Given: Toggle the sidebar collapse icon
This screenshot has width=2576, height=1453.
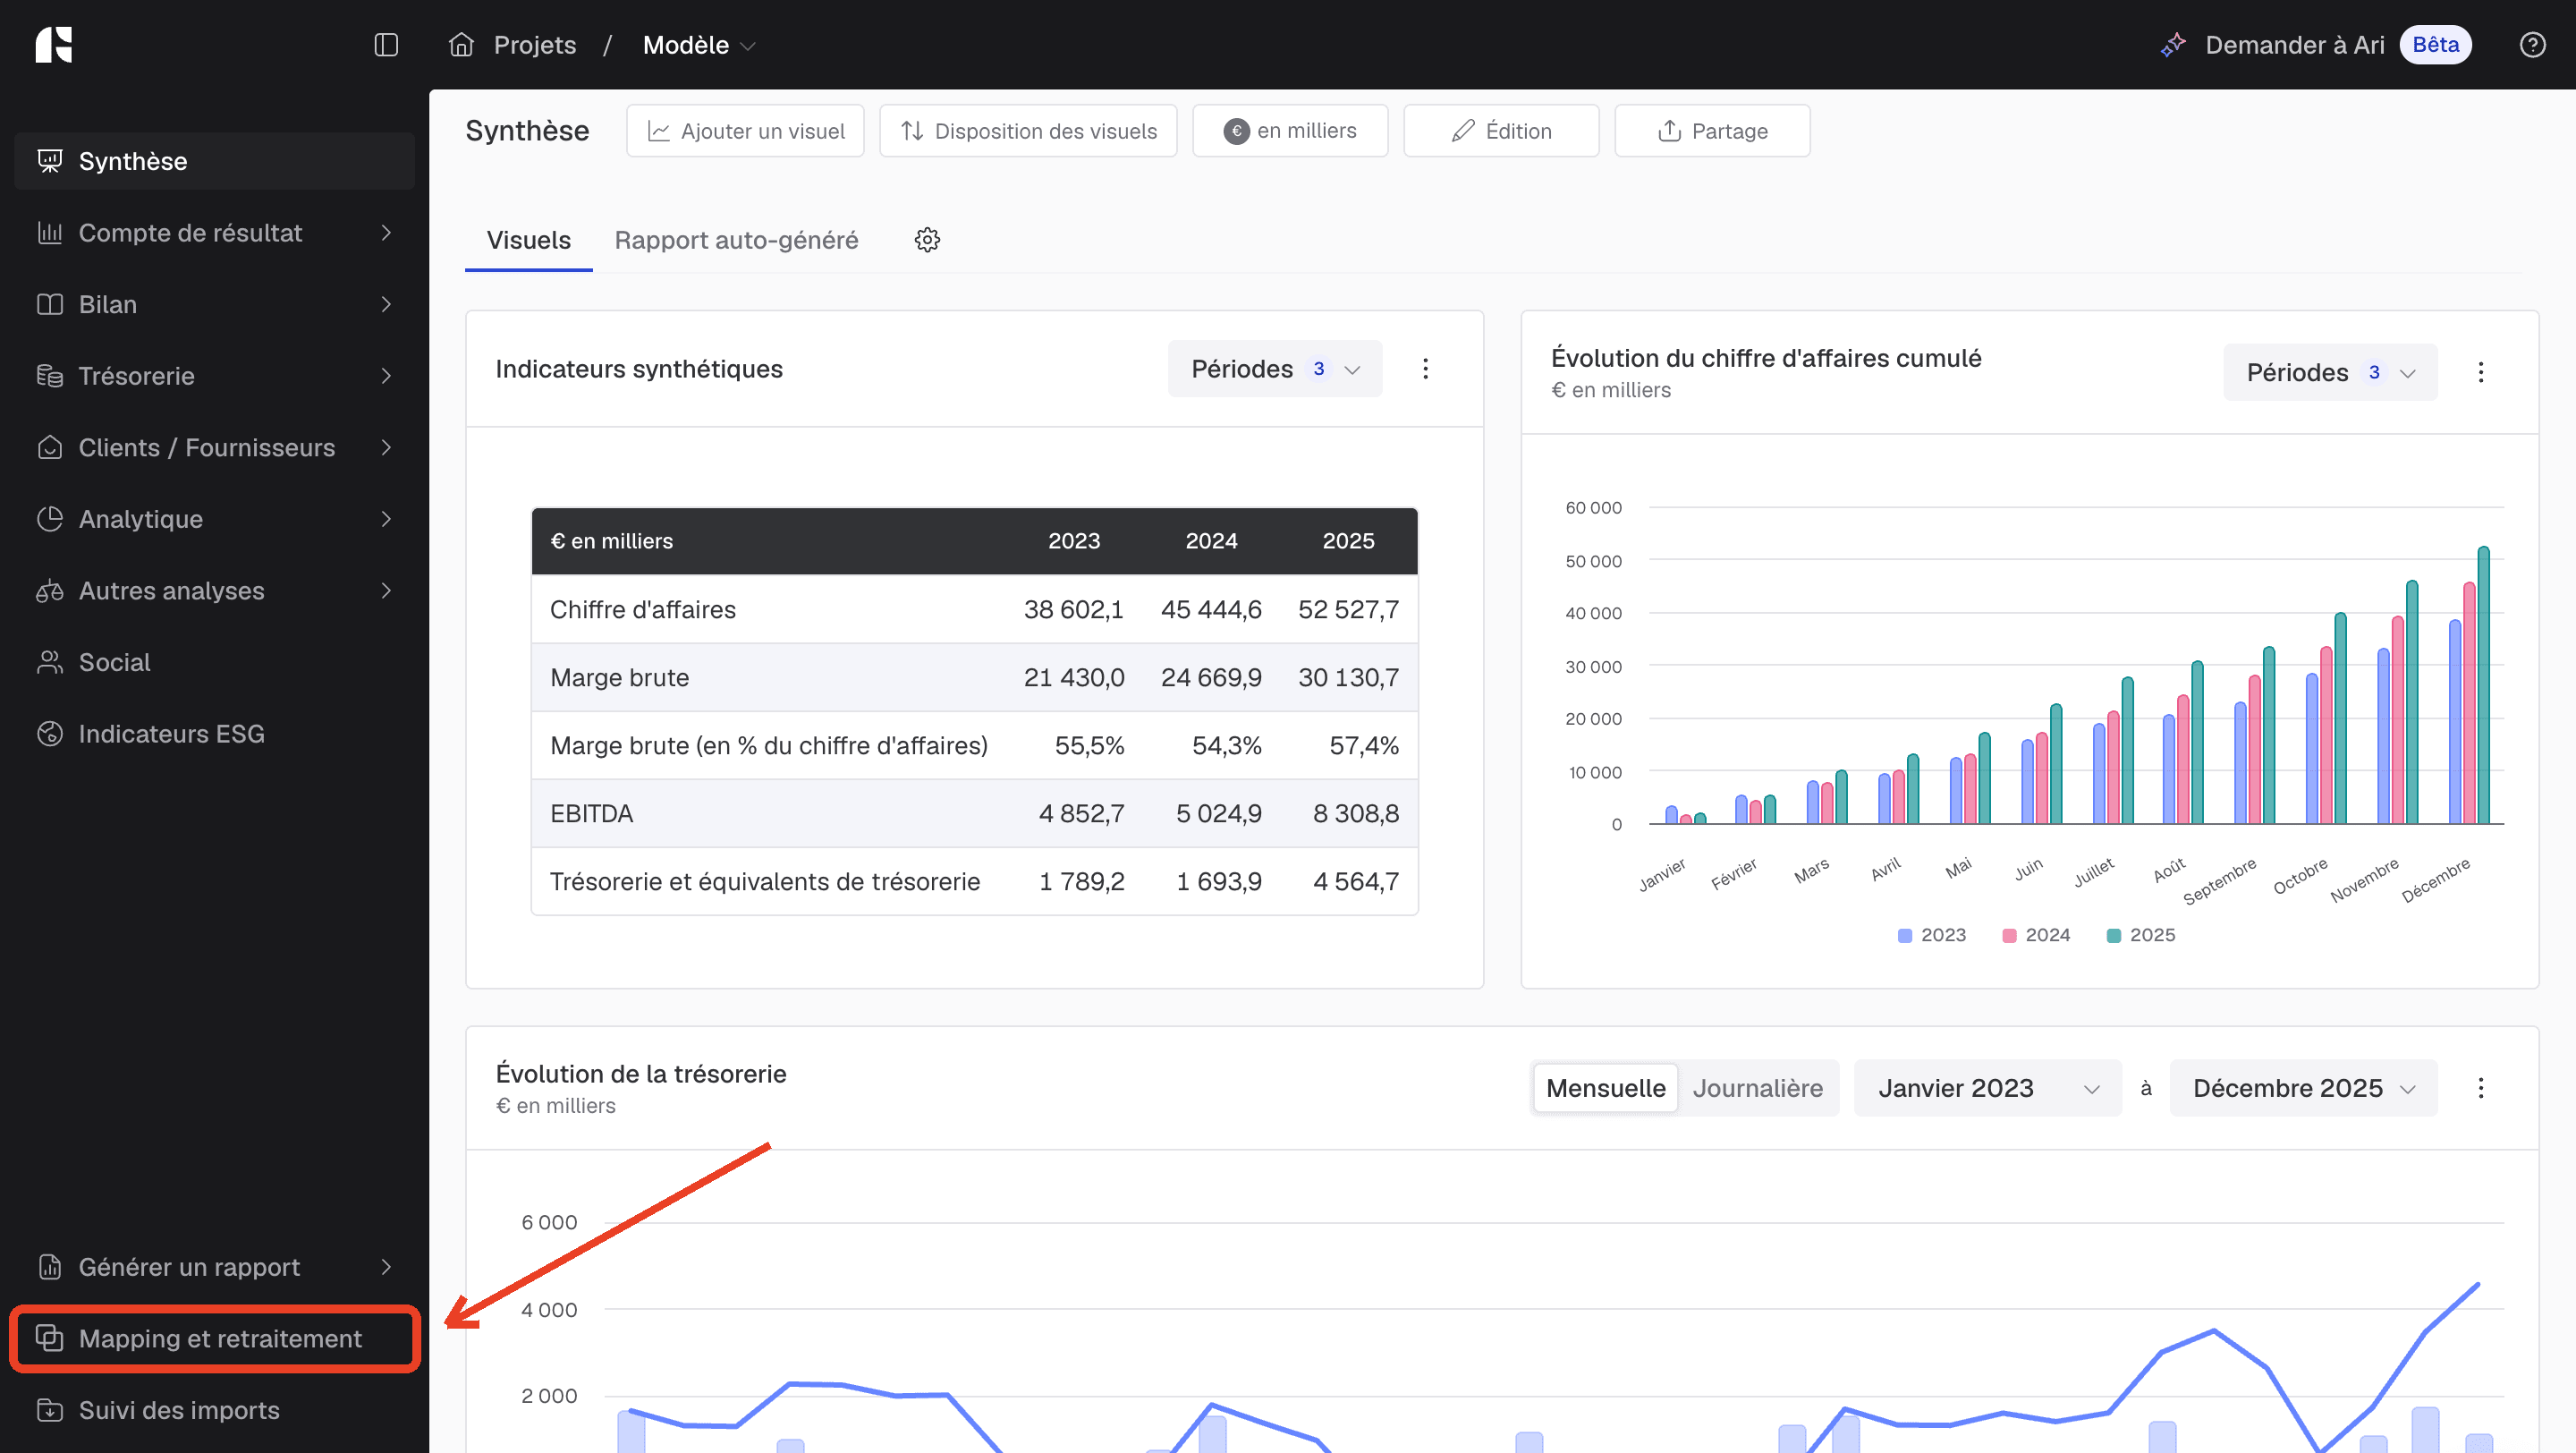Looking at the screenshot, I should click(386, 45).
